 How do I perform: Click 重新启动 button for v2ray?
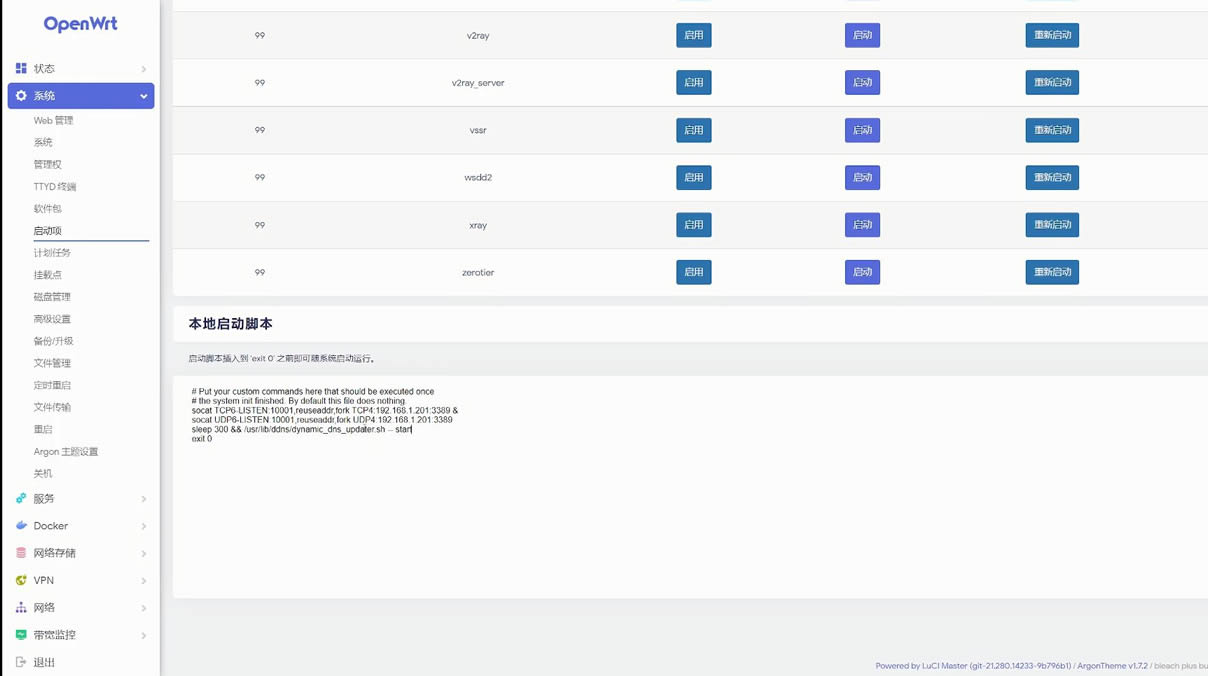tap(1052, 35)
